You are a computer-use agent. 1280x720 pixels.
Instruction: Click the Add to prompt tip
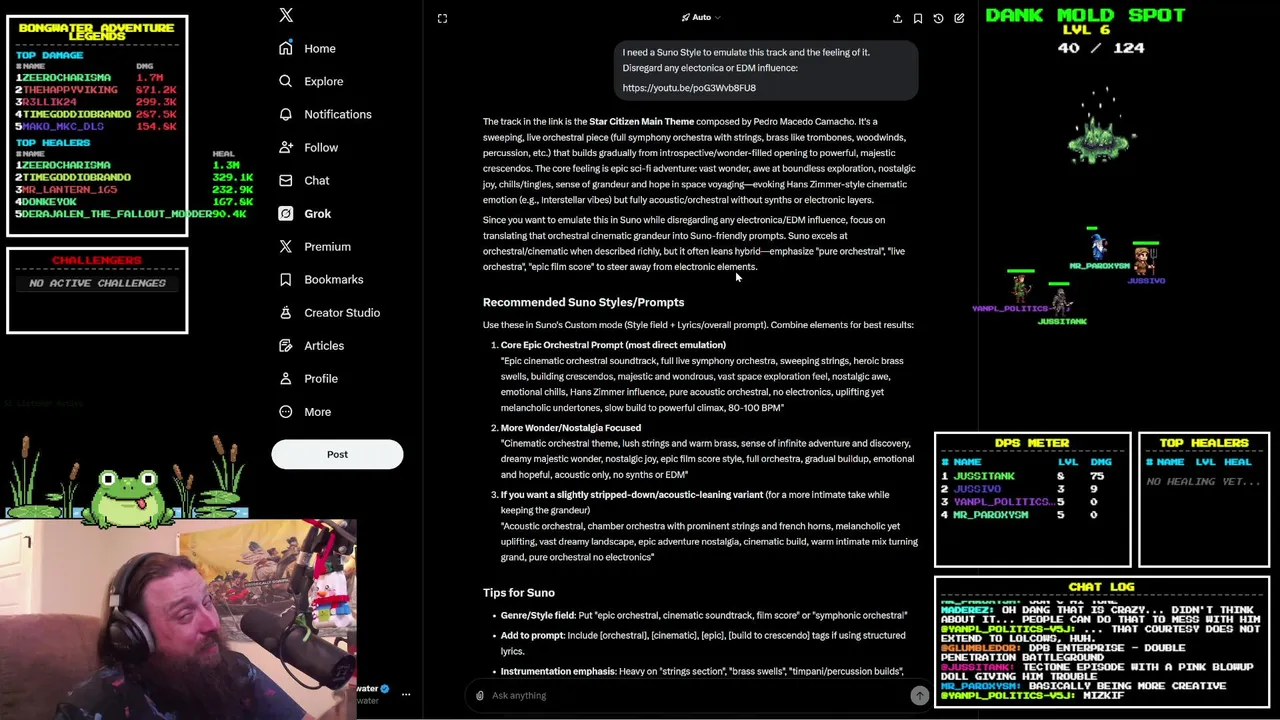coord(703,643)
